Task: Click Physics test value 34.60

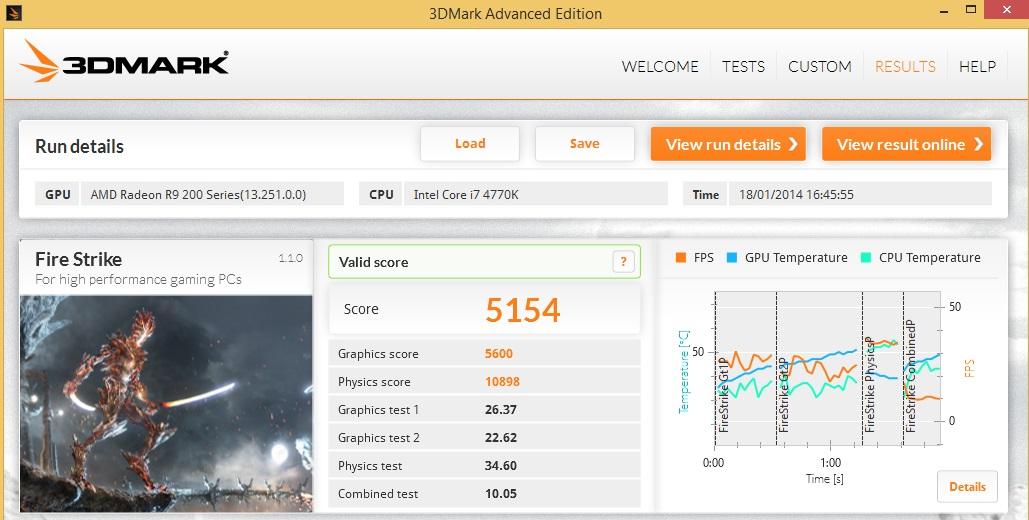Action: pos(501,466)
